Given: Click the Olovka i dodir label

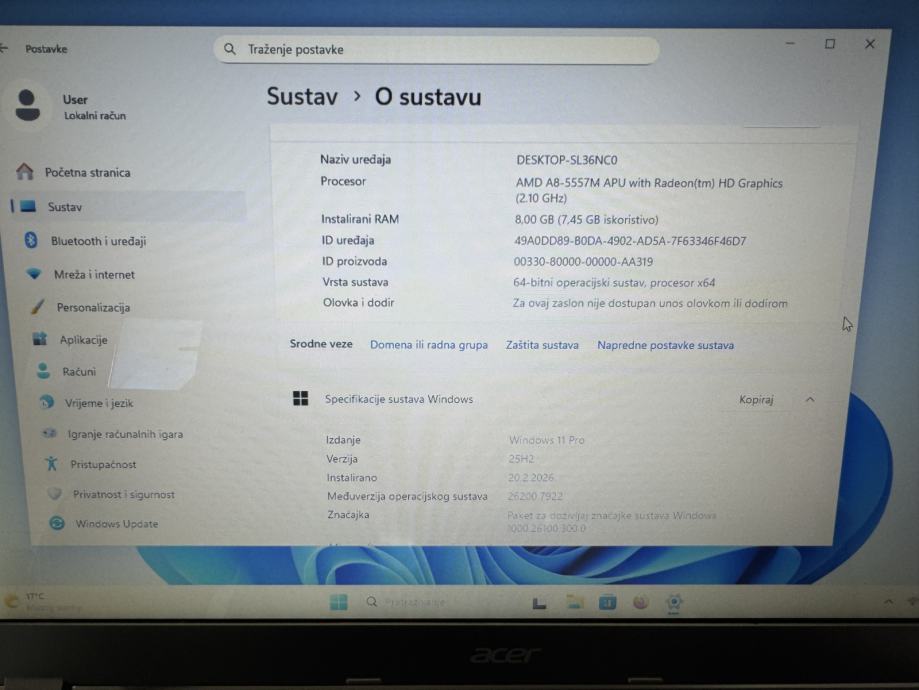Looking at the screenshot, I should 358,302.
